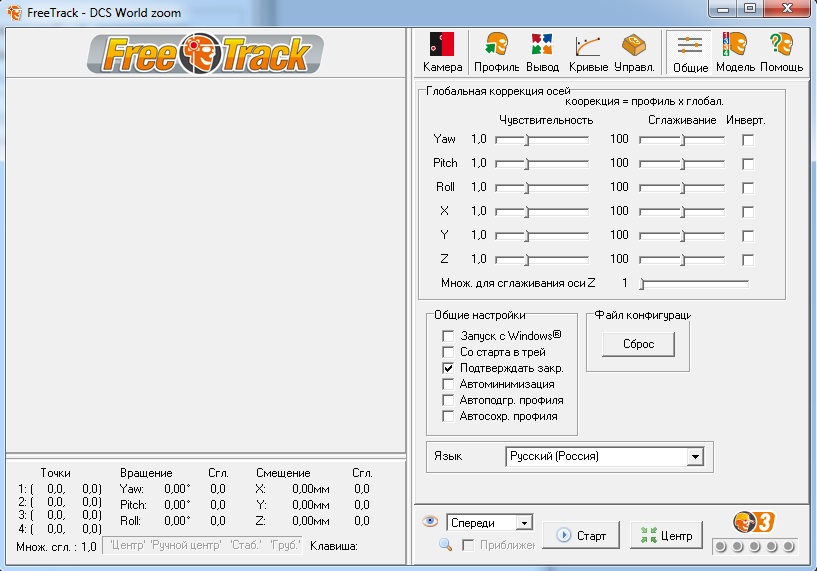
Task: Click the eye view icon
Action: pos(430,520)
